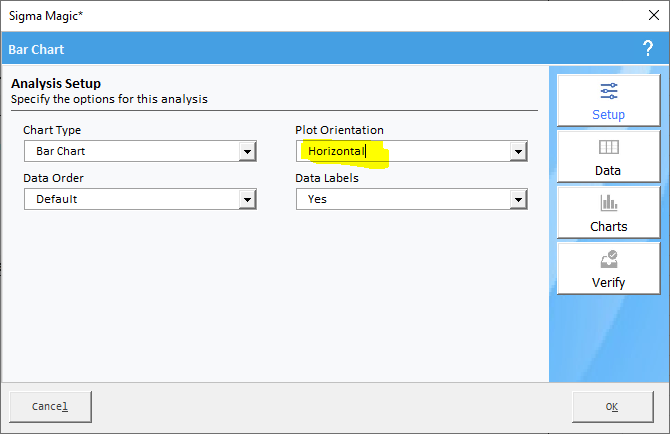Click the Bar Chart value in Chart Type field
This screenshot has height=434, width=670.
coord(61,151)
